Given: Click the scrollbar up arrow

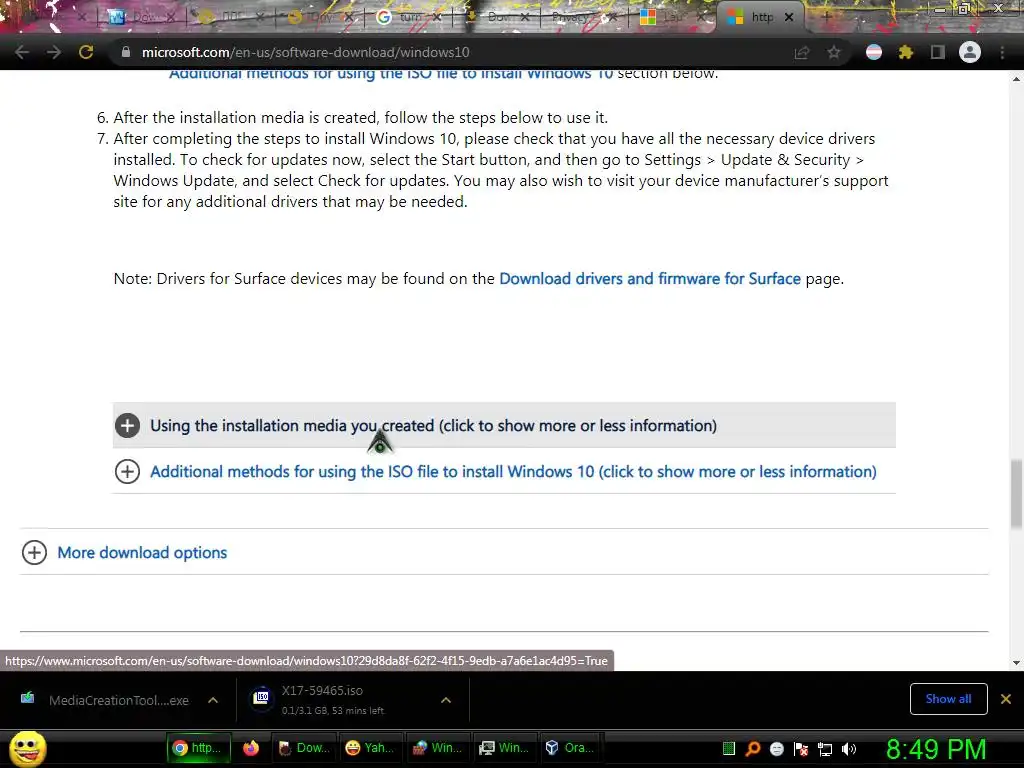Looking at the screenshot, I should [x=1016, y=79].
